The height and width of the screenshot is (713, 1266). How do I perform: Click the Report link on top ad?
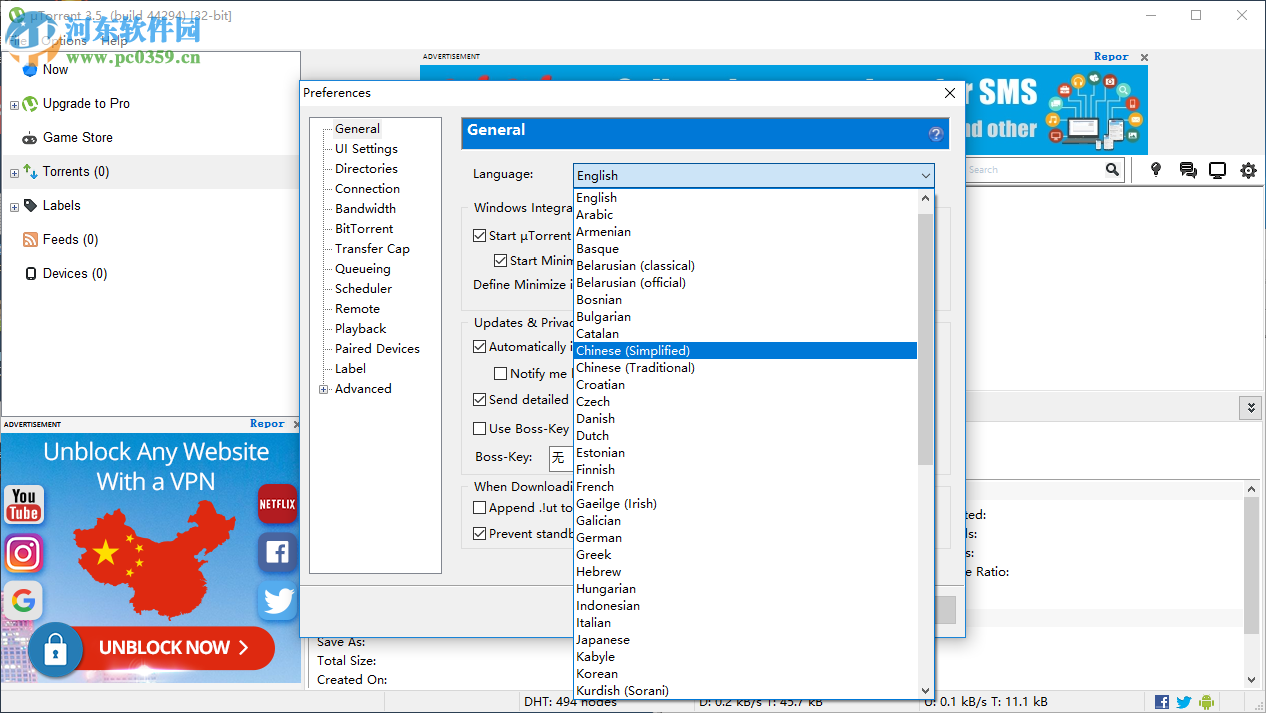[1111, 57]
